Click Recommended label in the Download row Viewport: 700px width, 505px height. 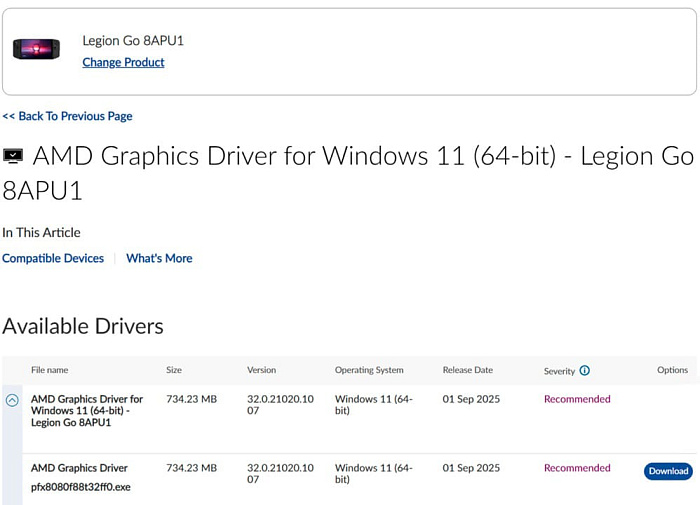[577, 468]
